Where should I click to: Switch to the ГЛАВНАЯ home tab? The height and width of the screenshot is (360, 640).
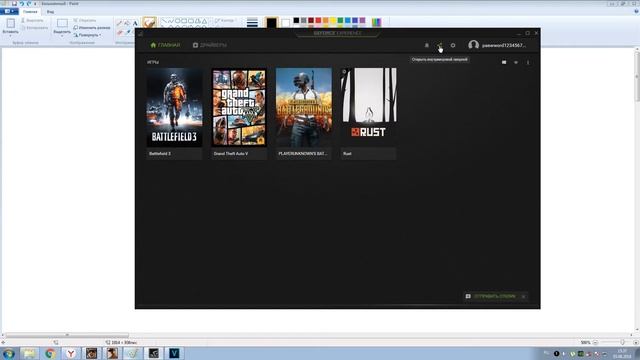pyautogui.click(x=165, y=45)
